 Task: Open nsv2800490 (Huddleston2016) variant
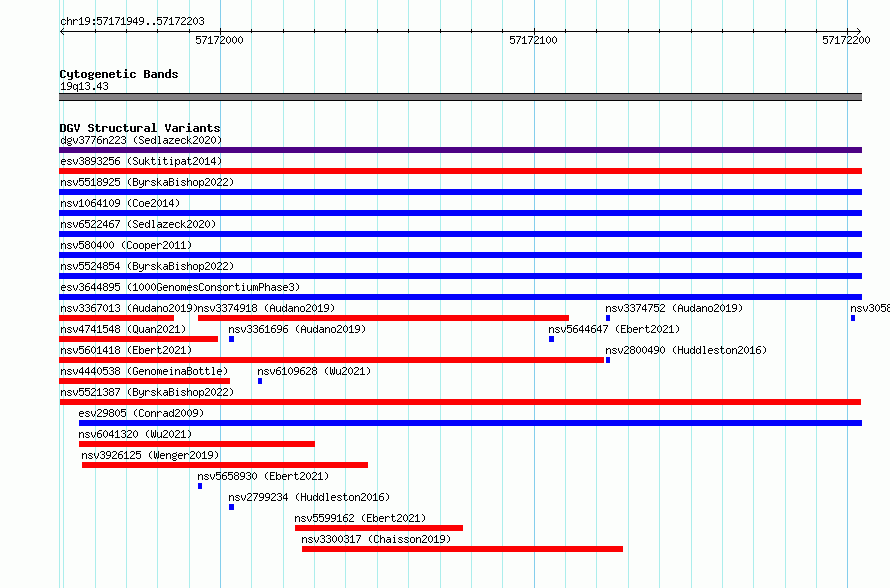pos(686,350)
